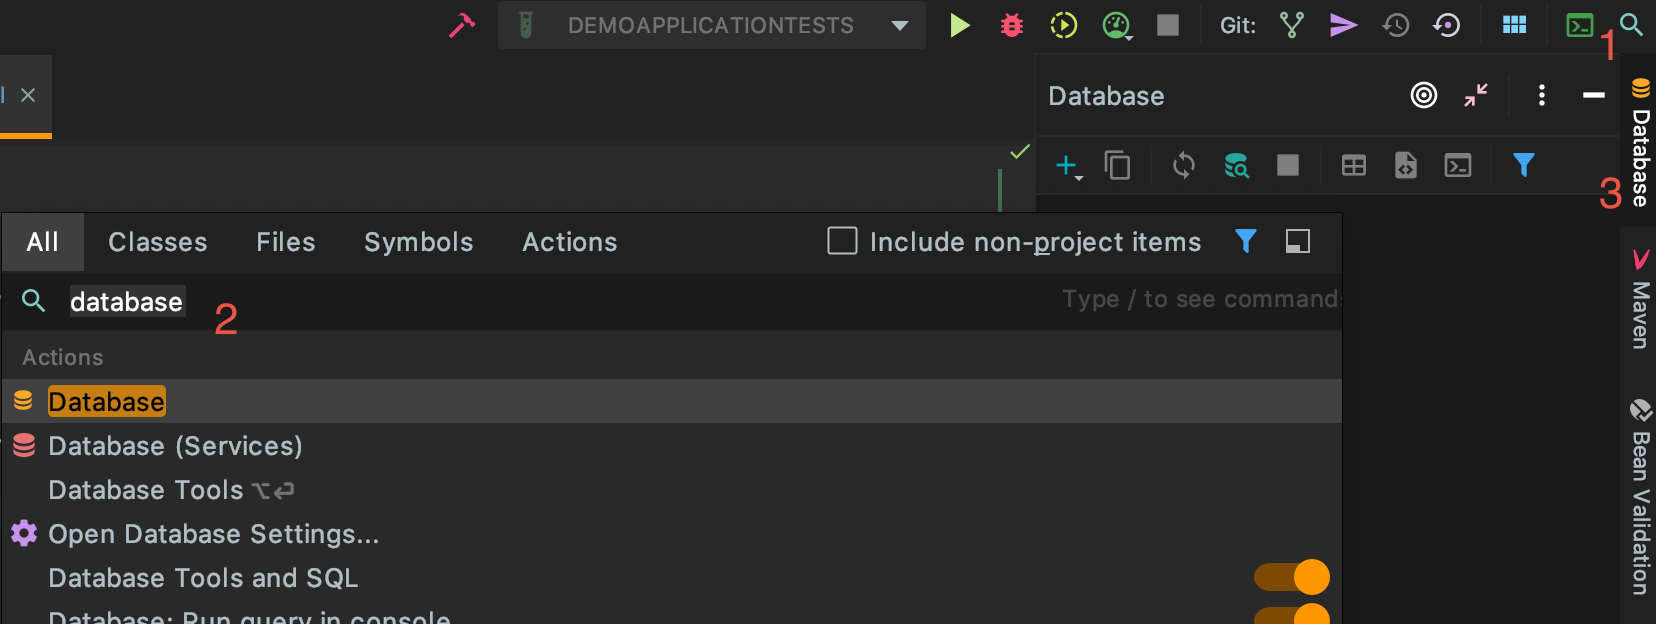Viewport: 1656px width, 624px height.
Task: Choose Open Database Settings... action
Action: click(213, 534)
